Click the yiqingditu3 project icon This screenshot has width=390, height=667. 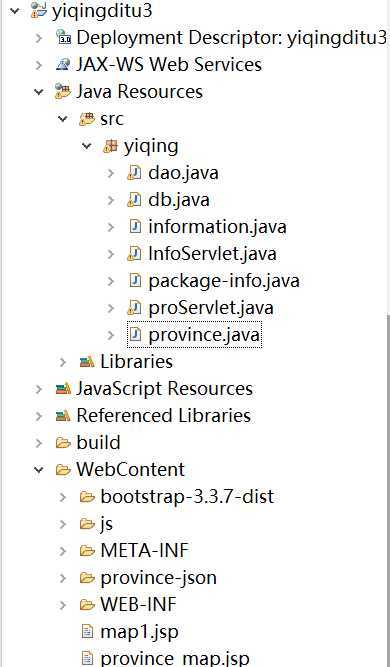(39, 10)
